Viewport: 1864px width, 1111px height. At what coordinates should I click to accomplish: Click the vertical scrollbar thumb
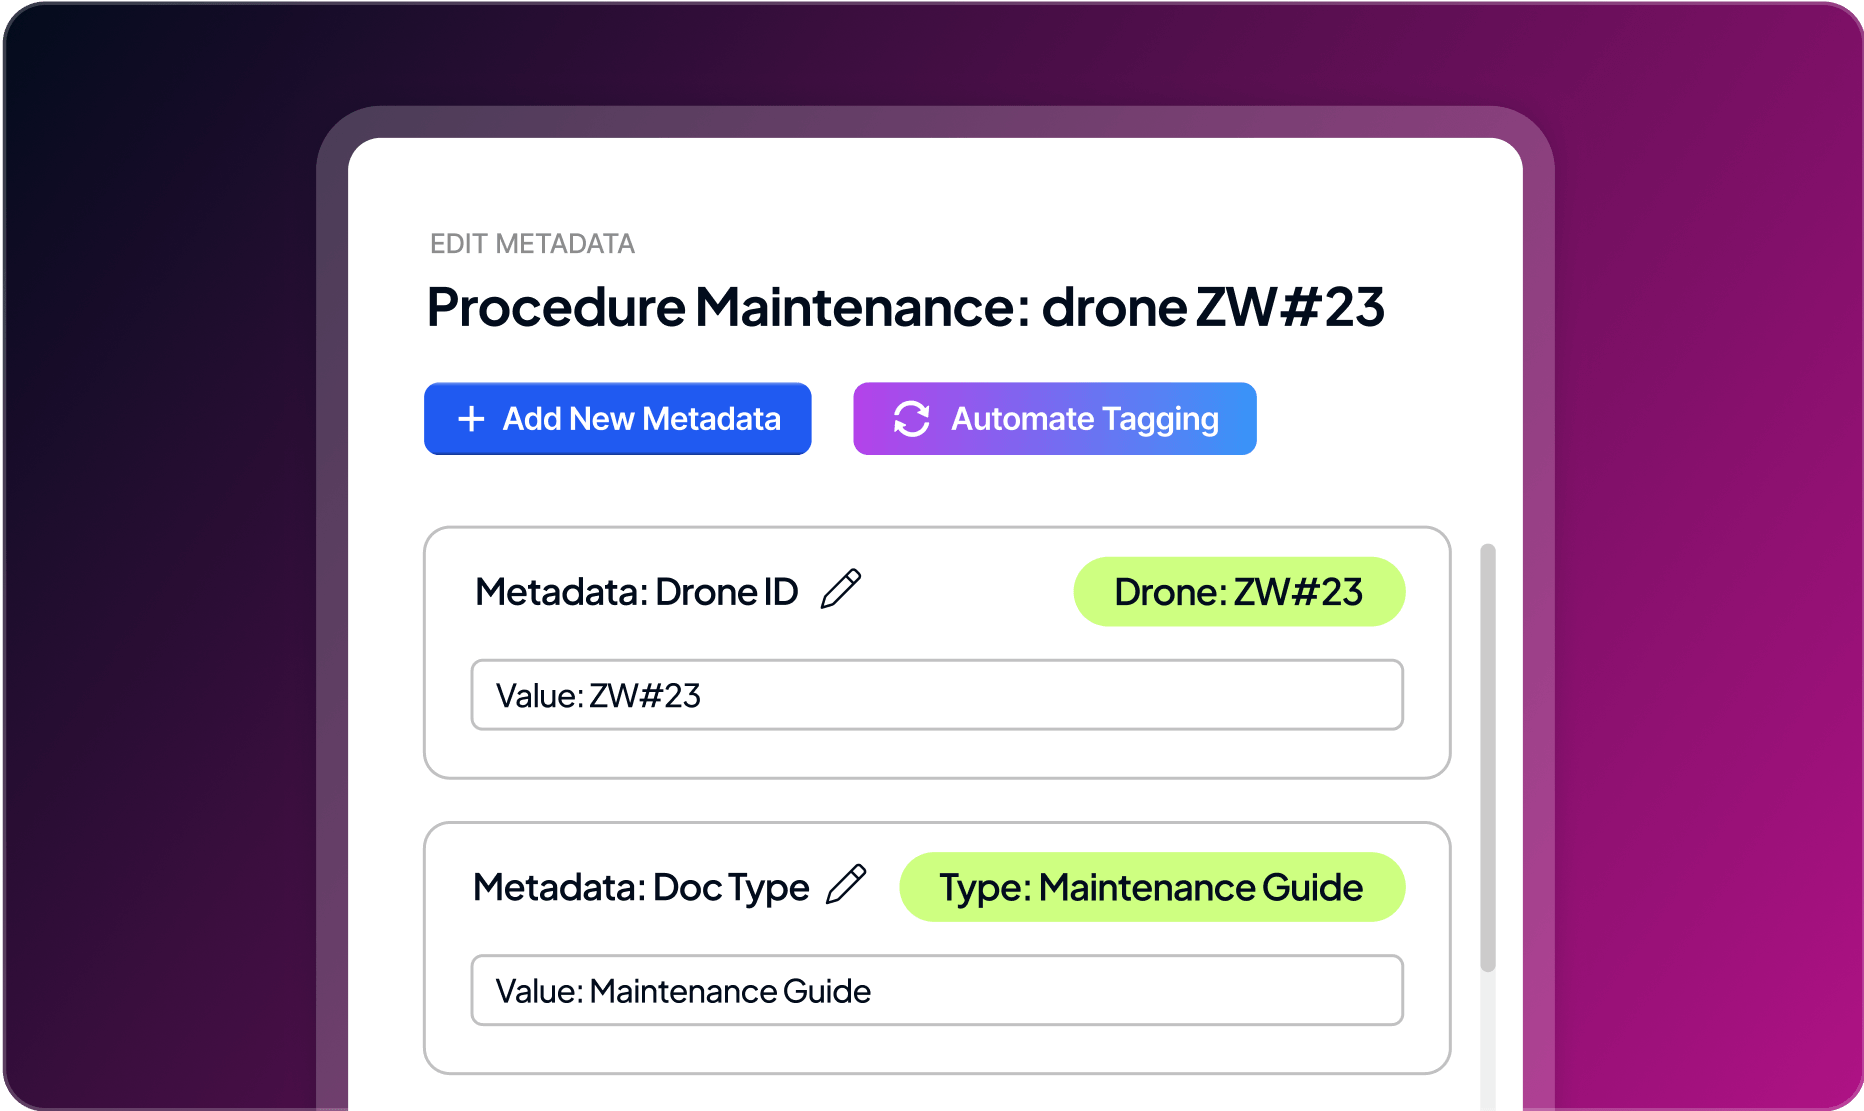pyautogui.click(x=1488, y=757)
